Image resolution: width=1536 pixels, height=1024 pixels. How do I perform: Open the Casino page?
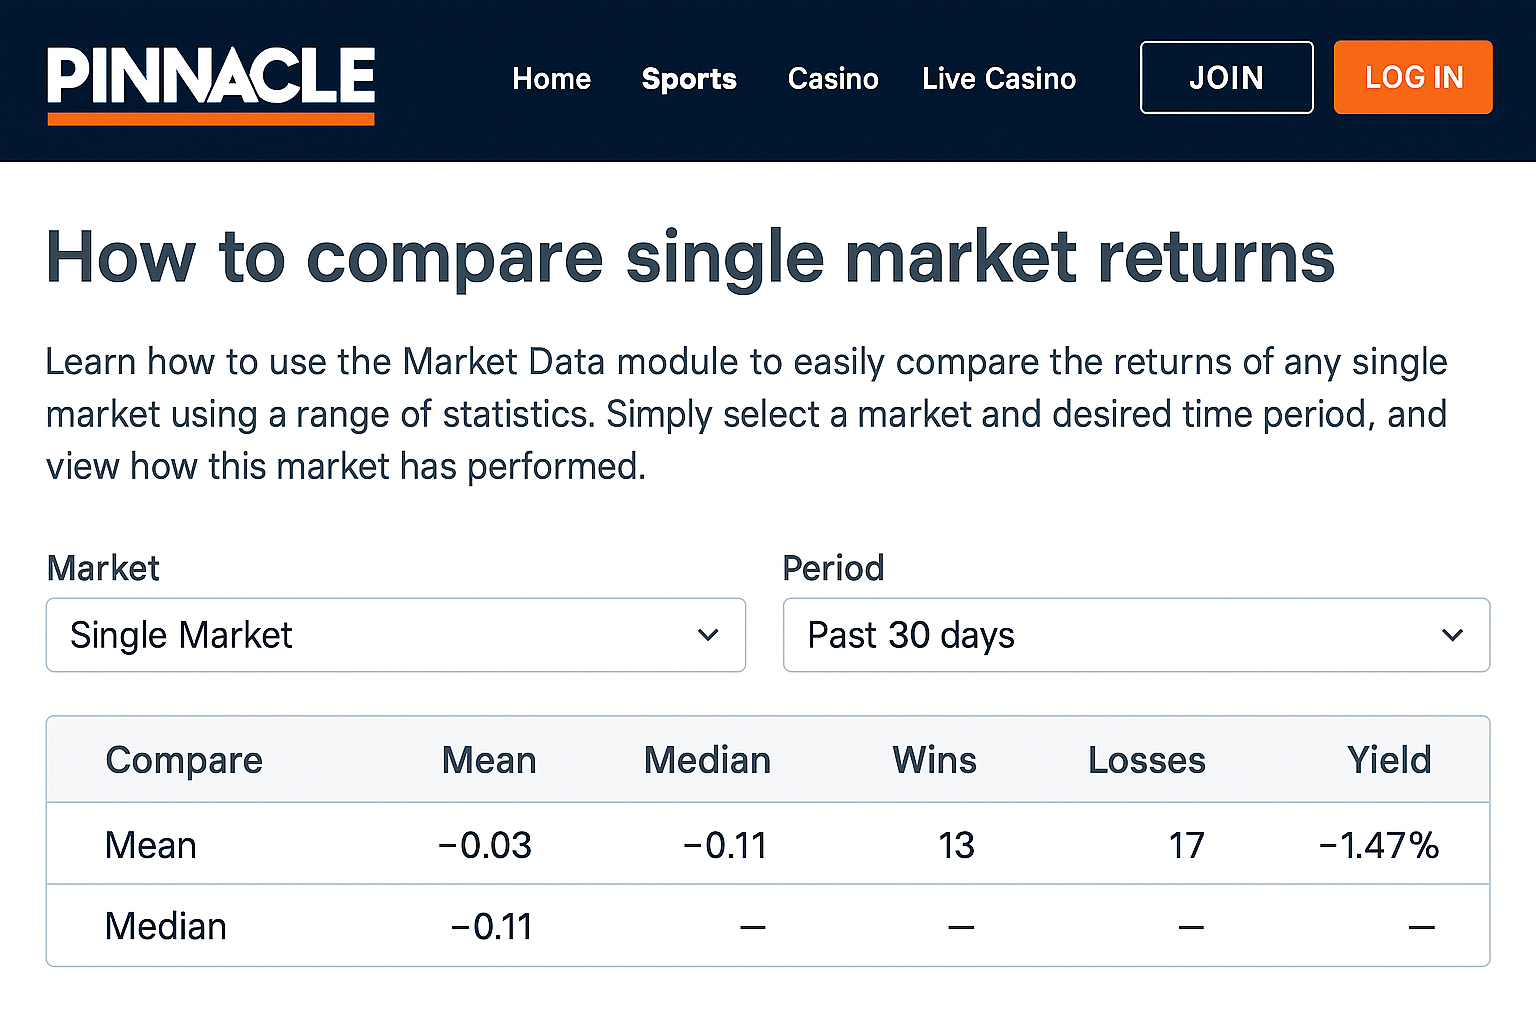[x=833, y=79]
